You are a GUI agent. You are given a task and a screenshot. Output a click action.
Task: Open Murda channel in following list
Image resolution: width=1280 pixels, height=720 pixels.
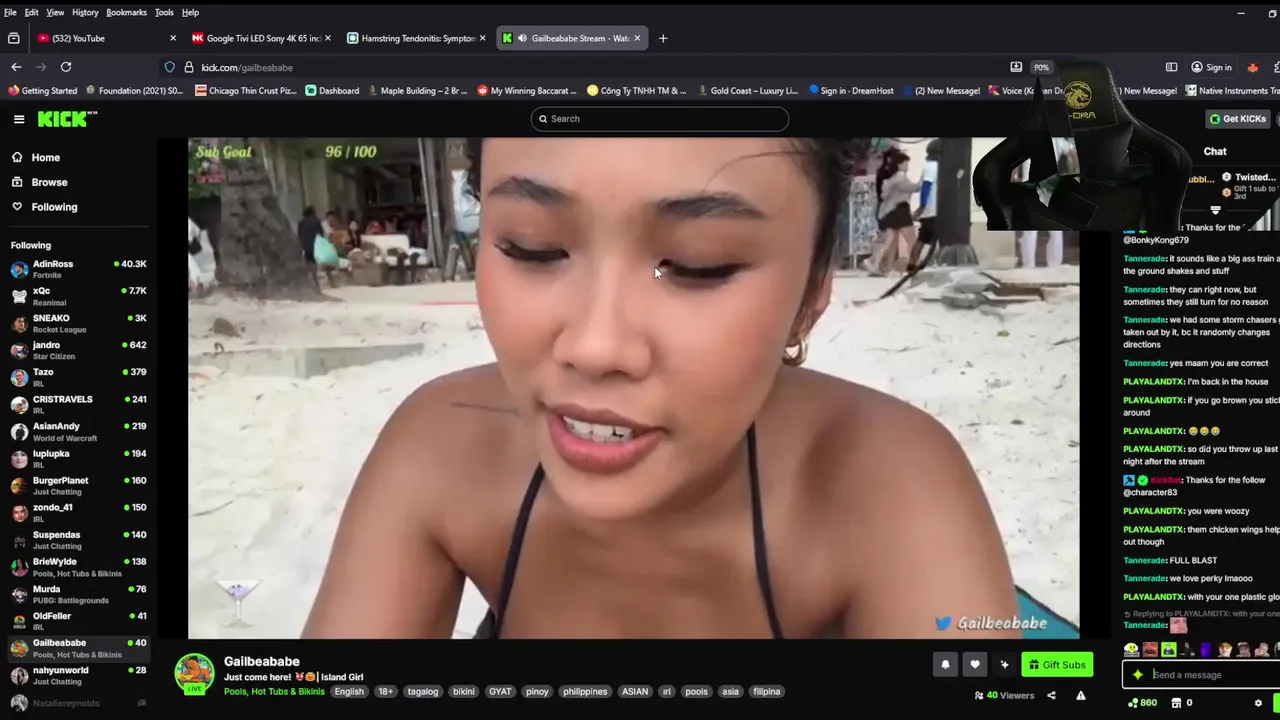(78, 594)
